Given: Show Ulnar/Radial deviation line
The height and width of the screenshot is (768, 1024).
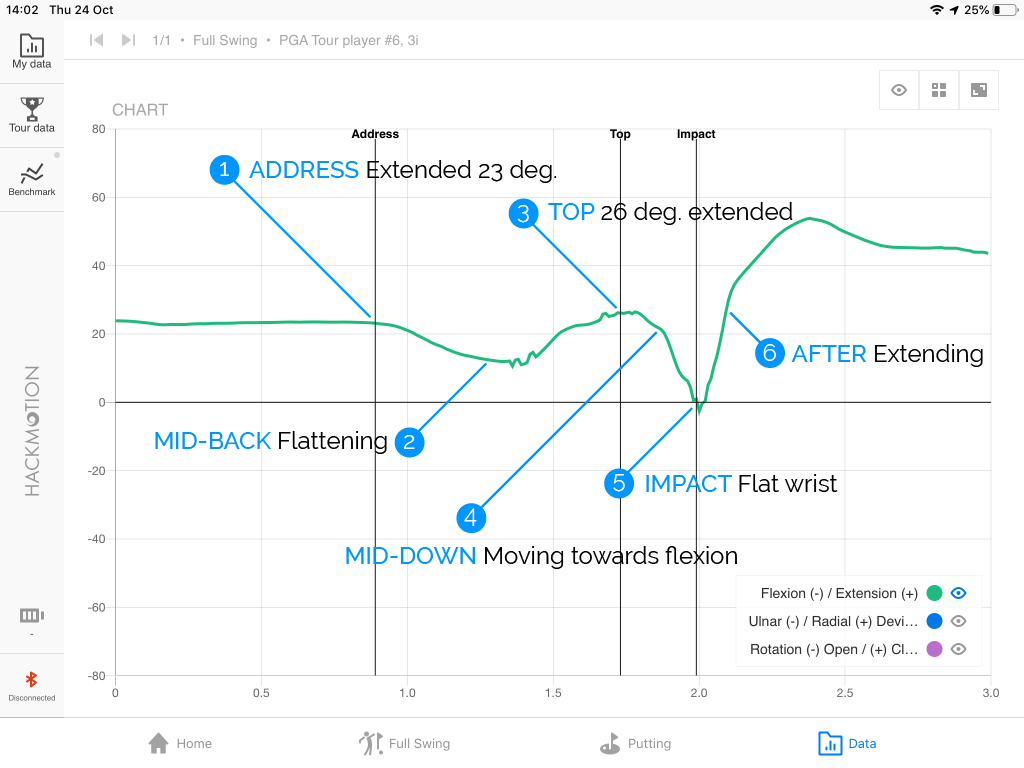Looking at the screenshot, I should tap(959, 621).
